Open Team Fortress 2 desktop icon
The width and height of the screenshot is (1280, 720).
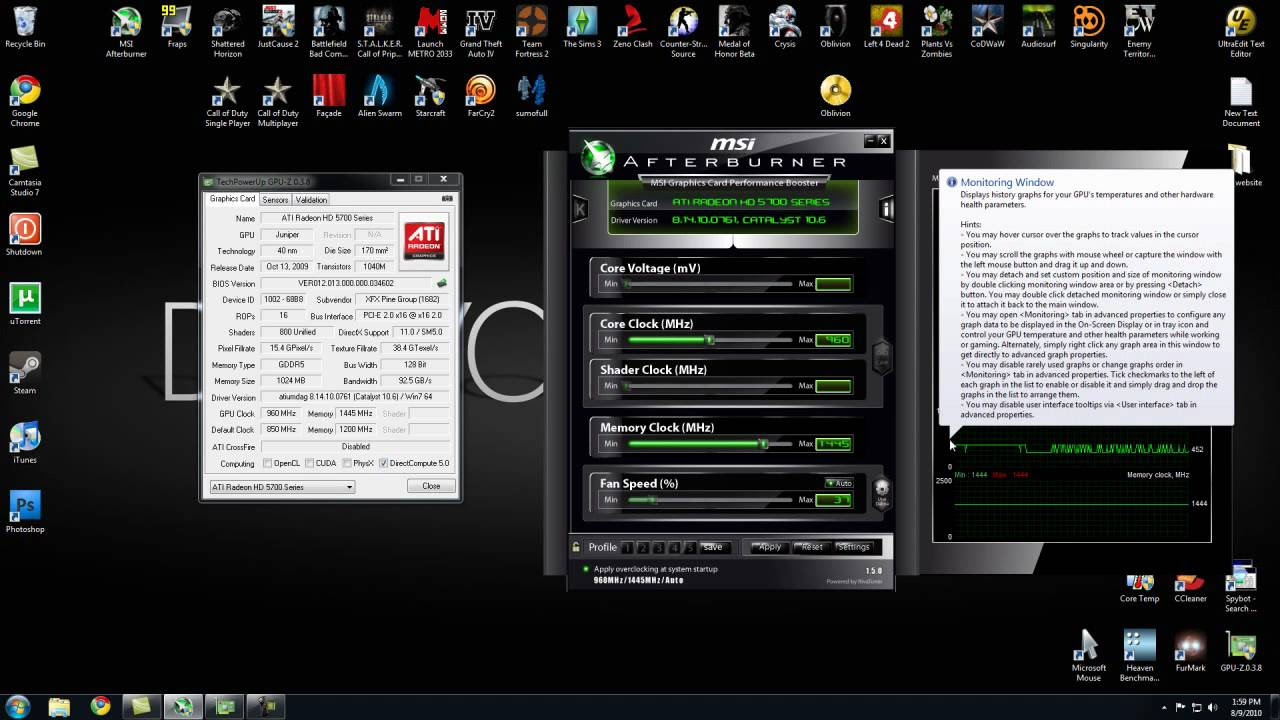click(532, 33)
